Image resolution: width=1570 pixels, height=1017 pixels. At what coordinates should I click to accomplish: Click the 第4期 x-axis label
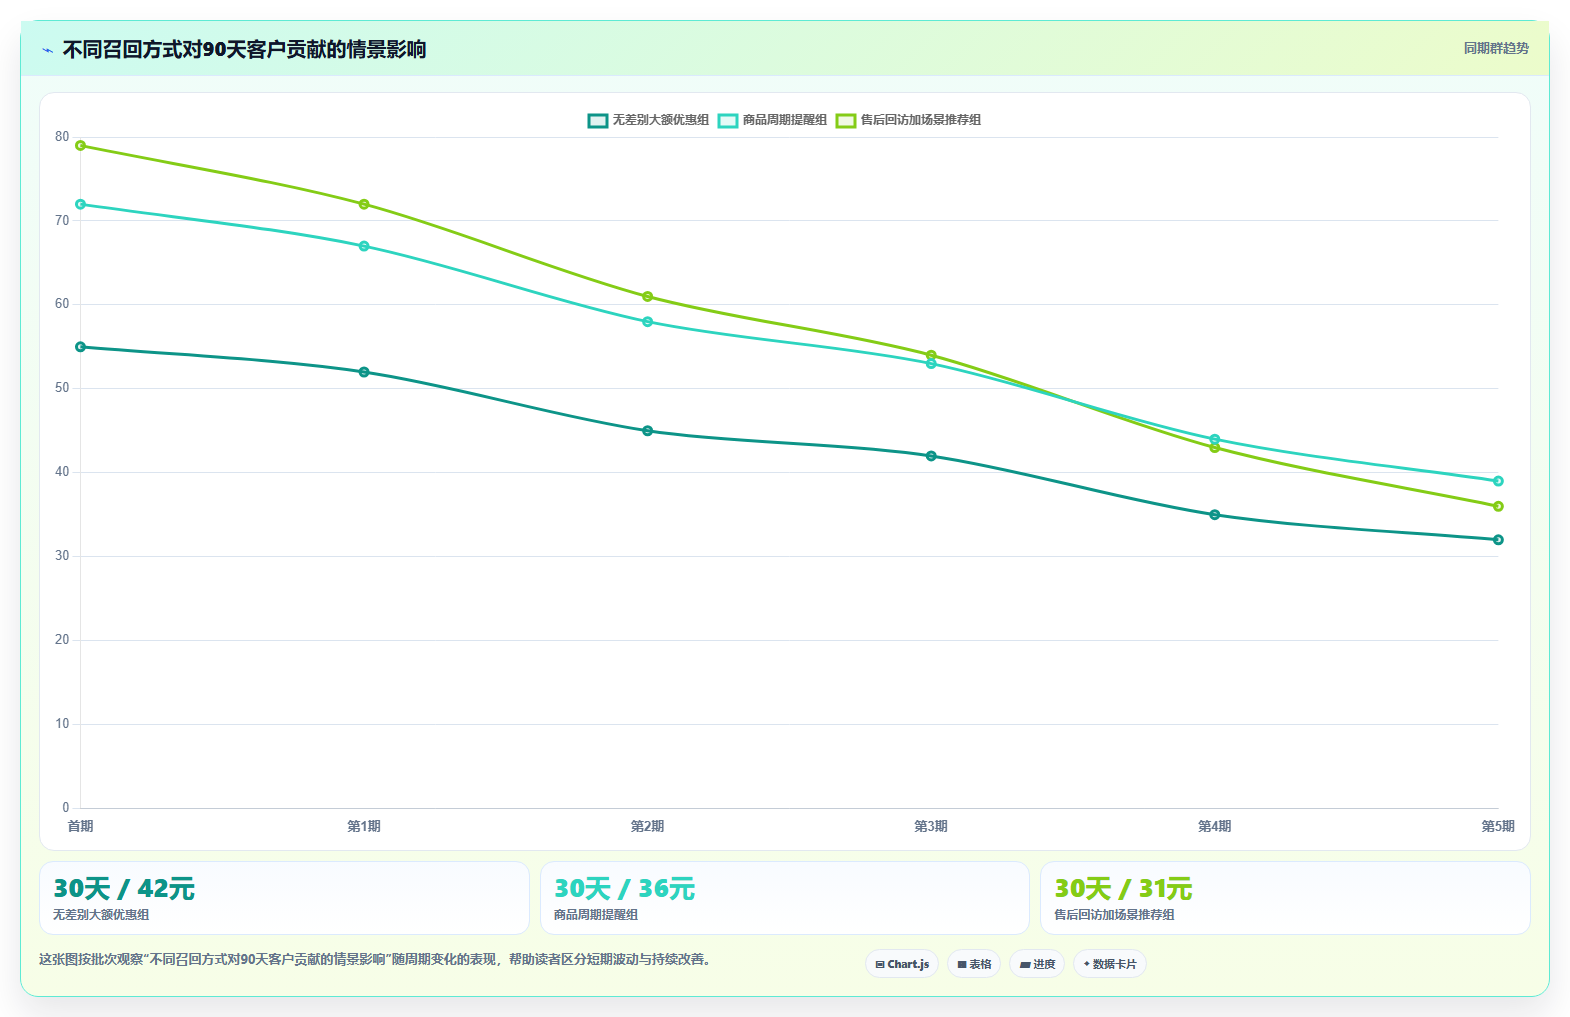(1215, 826)
